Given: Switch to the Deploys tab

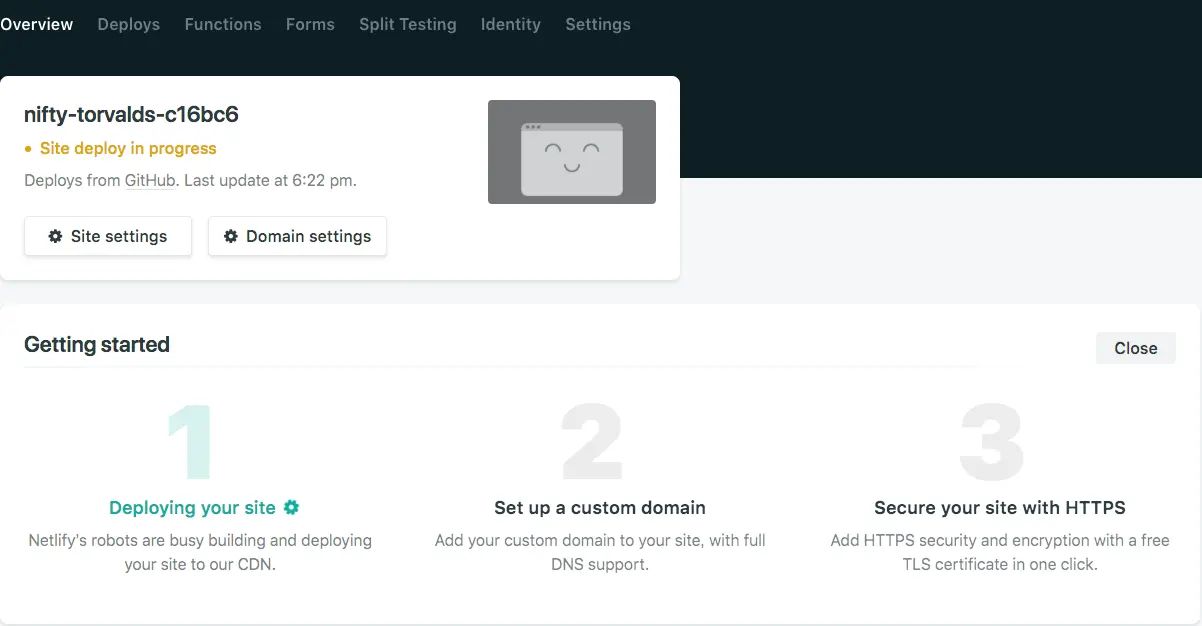Looking at the screenshot, I should (129, 24).
